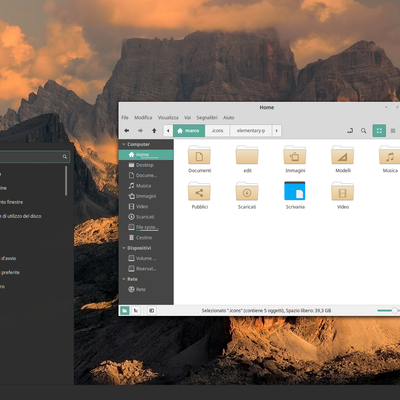
Task: Open the Modifica menu
Action: pyautogui.click(x=143, y=117)
